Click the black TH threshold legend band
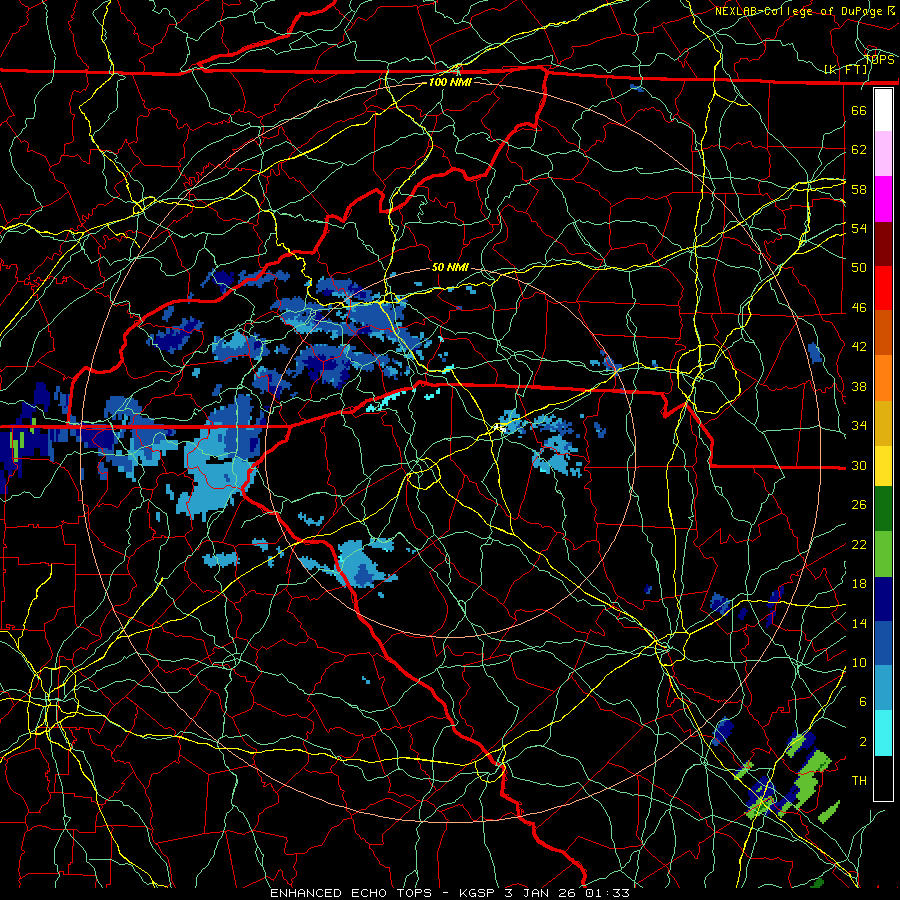 [x=883, y=778]
